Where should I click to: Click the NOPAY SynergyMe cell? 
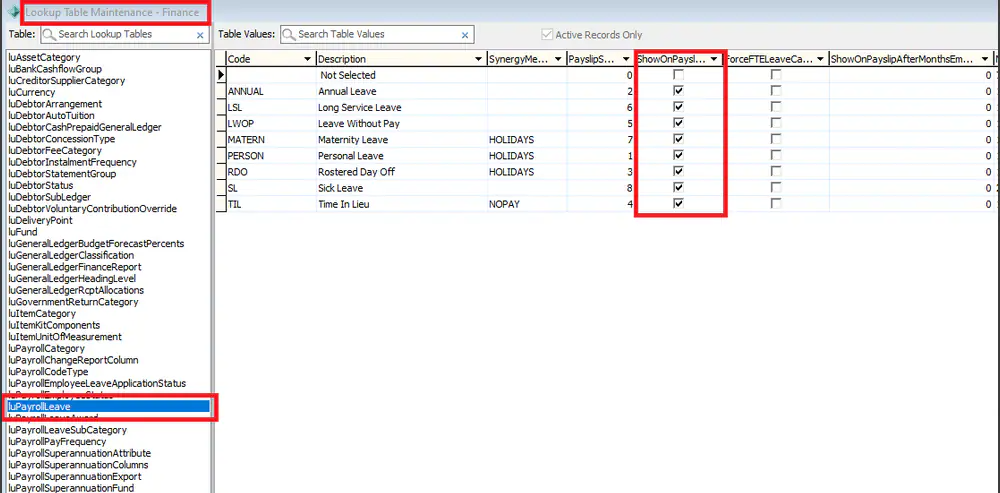point(527,203)
